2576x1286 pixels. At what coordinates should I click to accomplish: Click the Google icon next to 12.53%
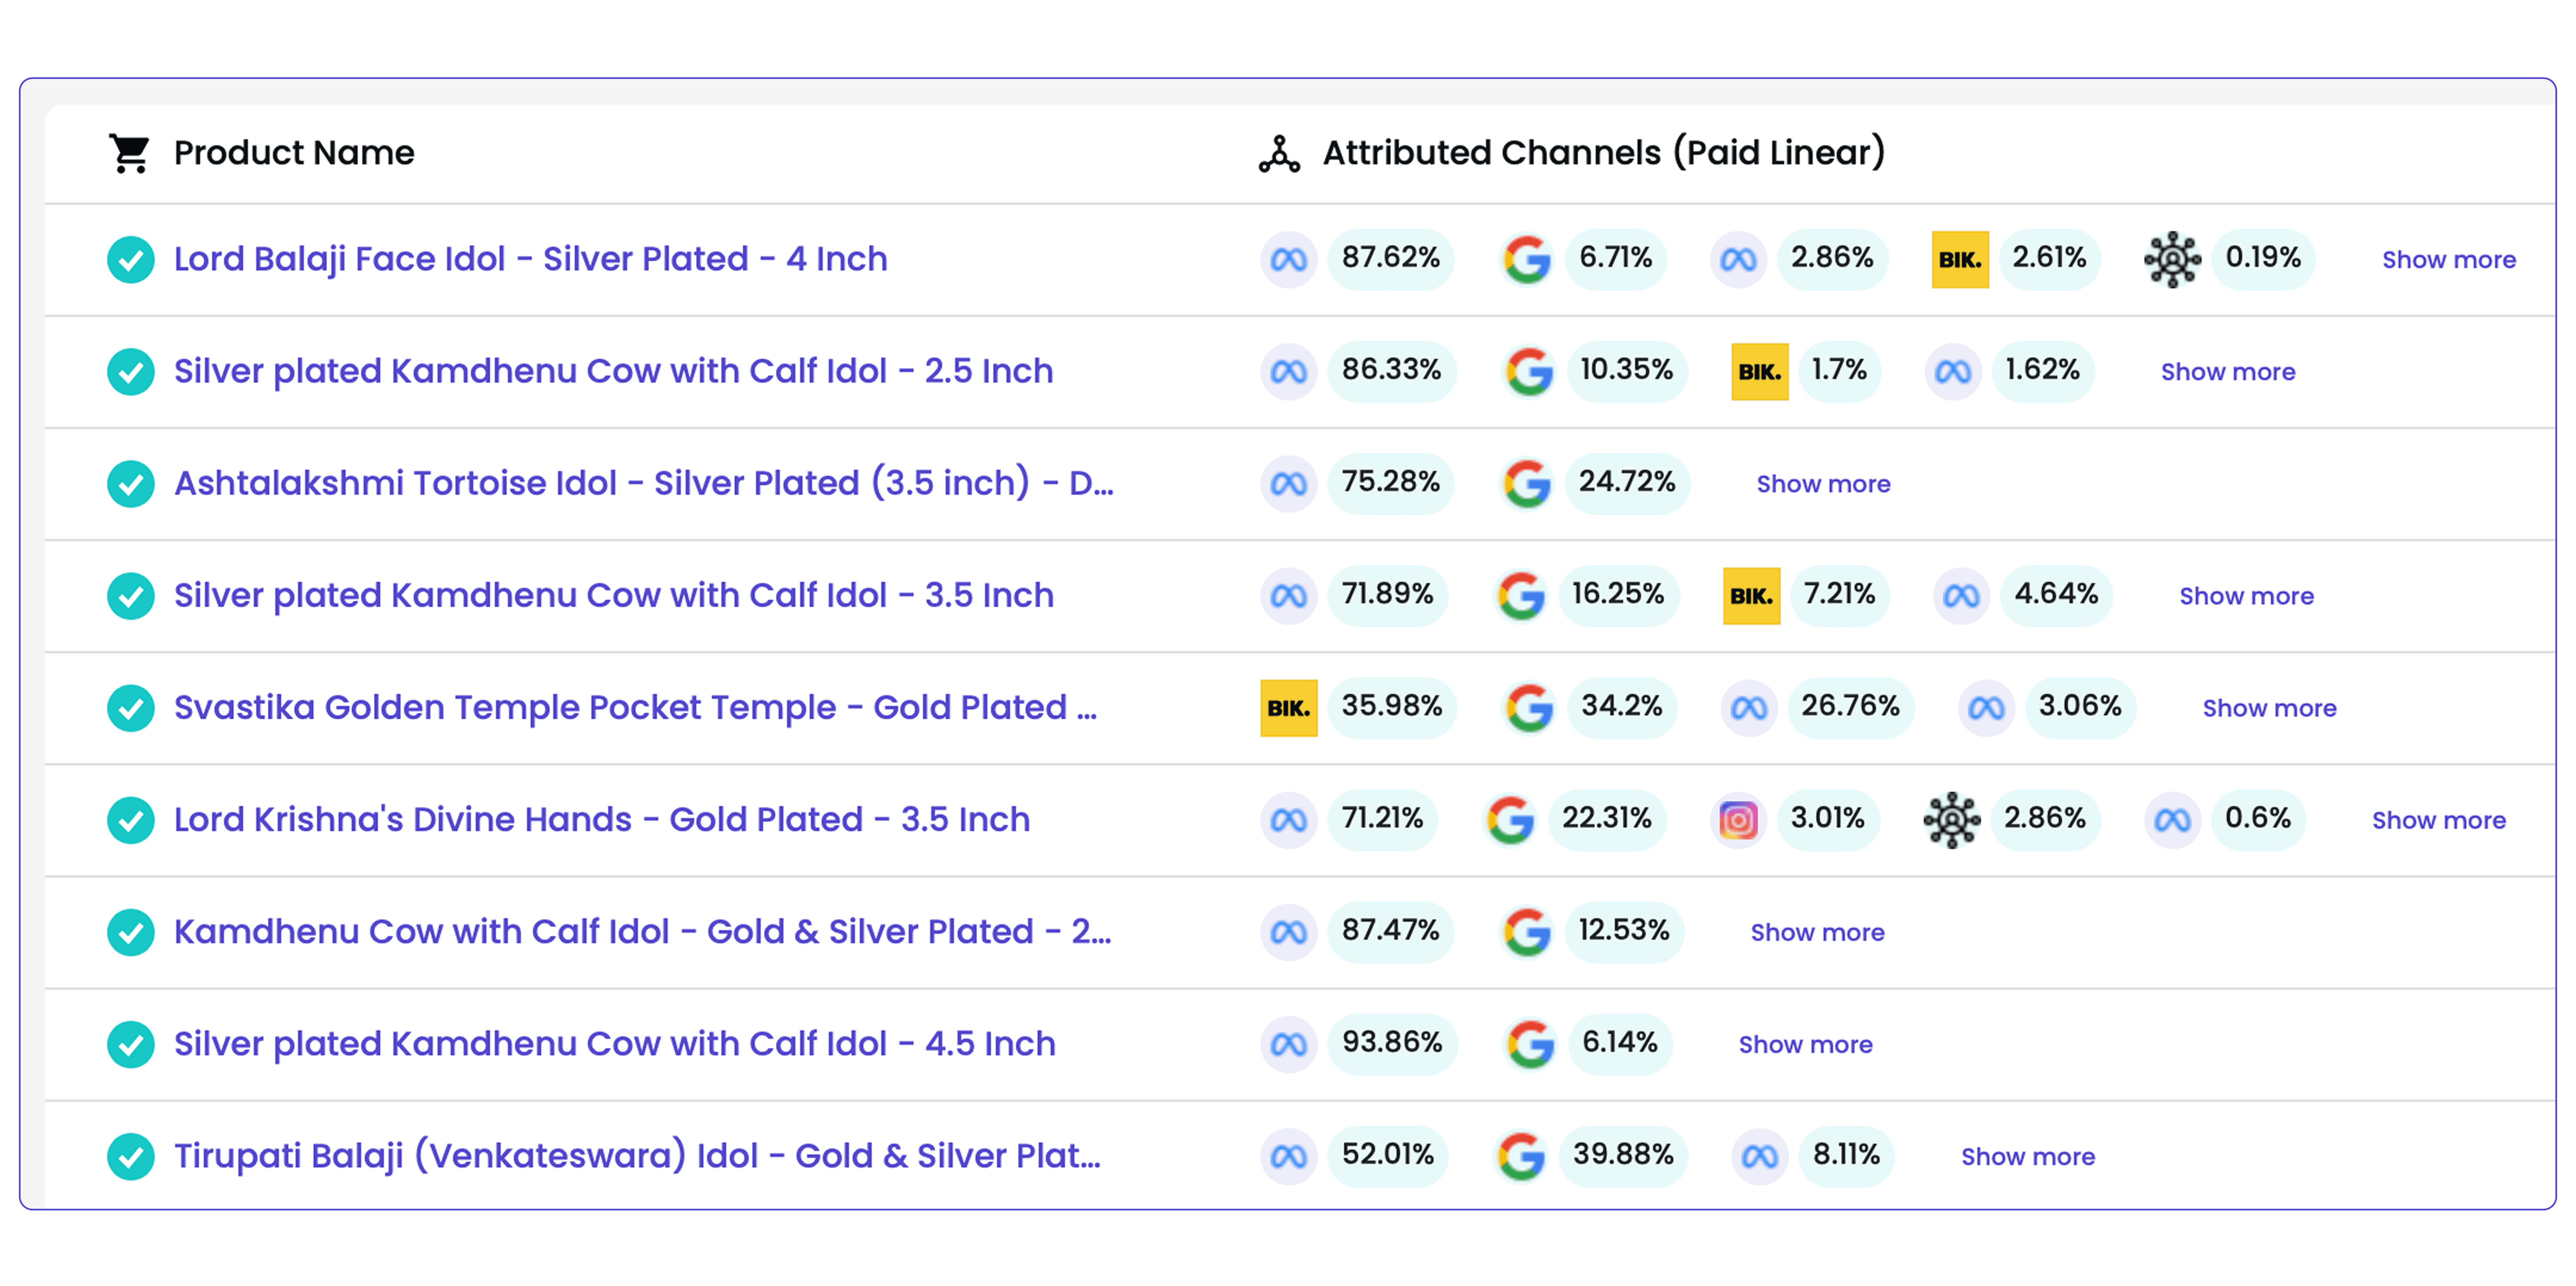(x=1527, y=932)
